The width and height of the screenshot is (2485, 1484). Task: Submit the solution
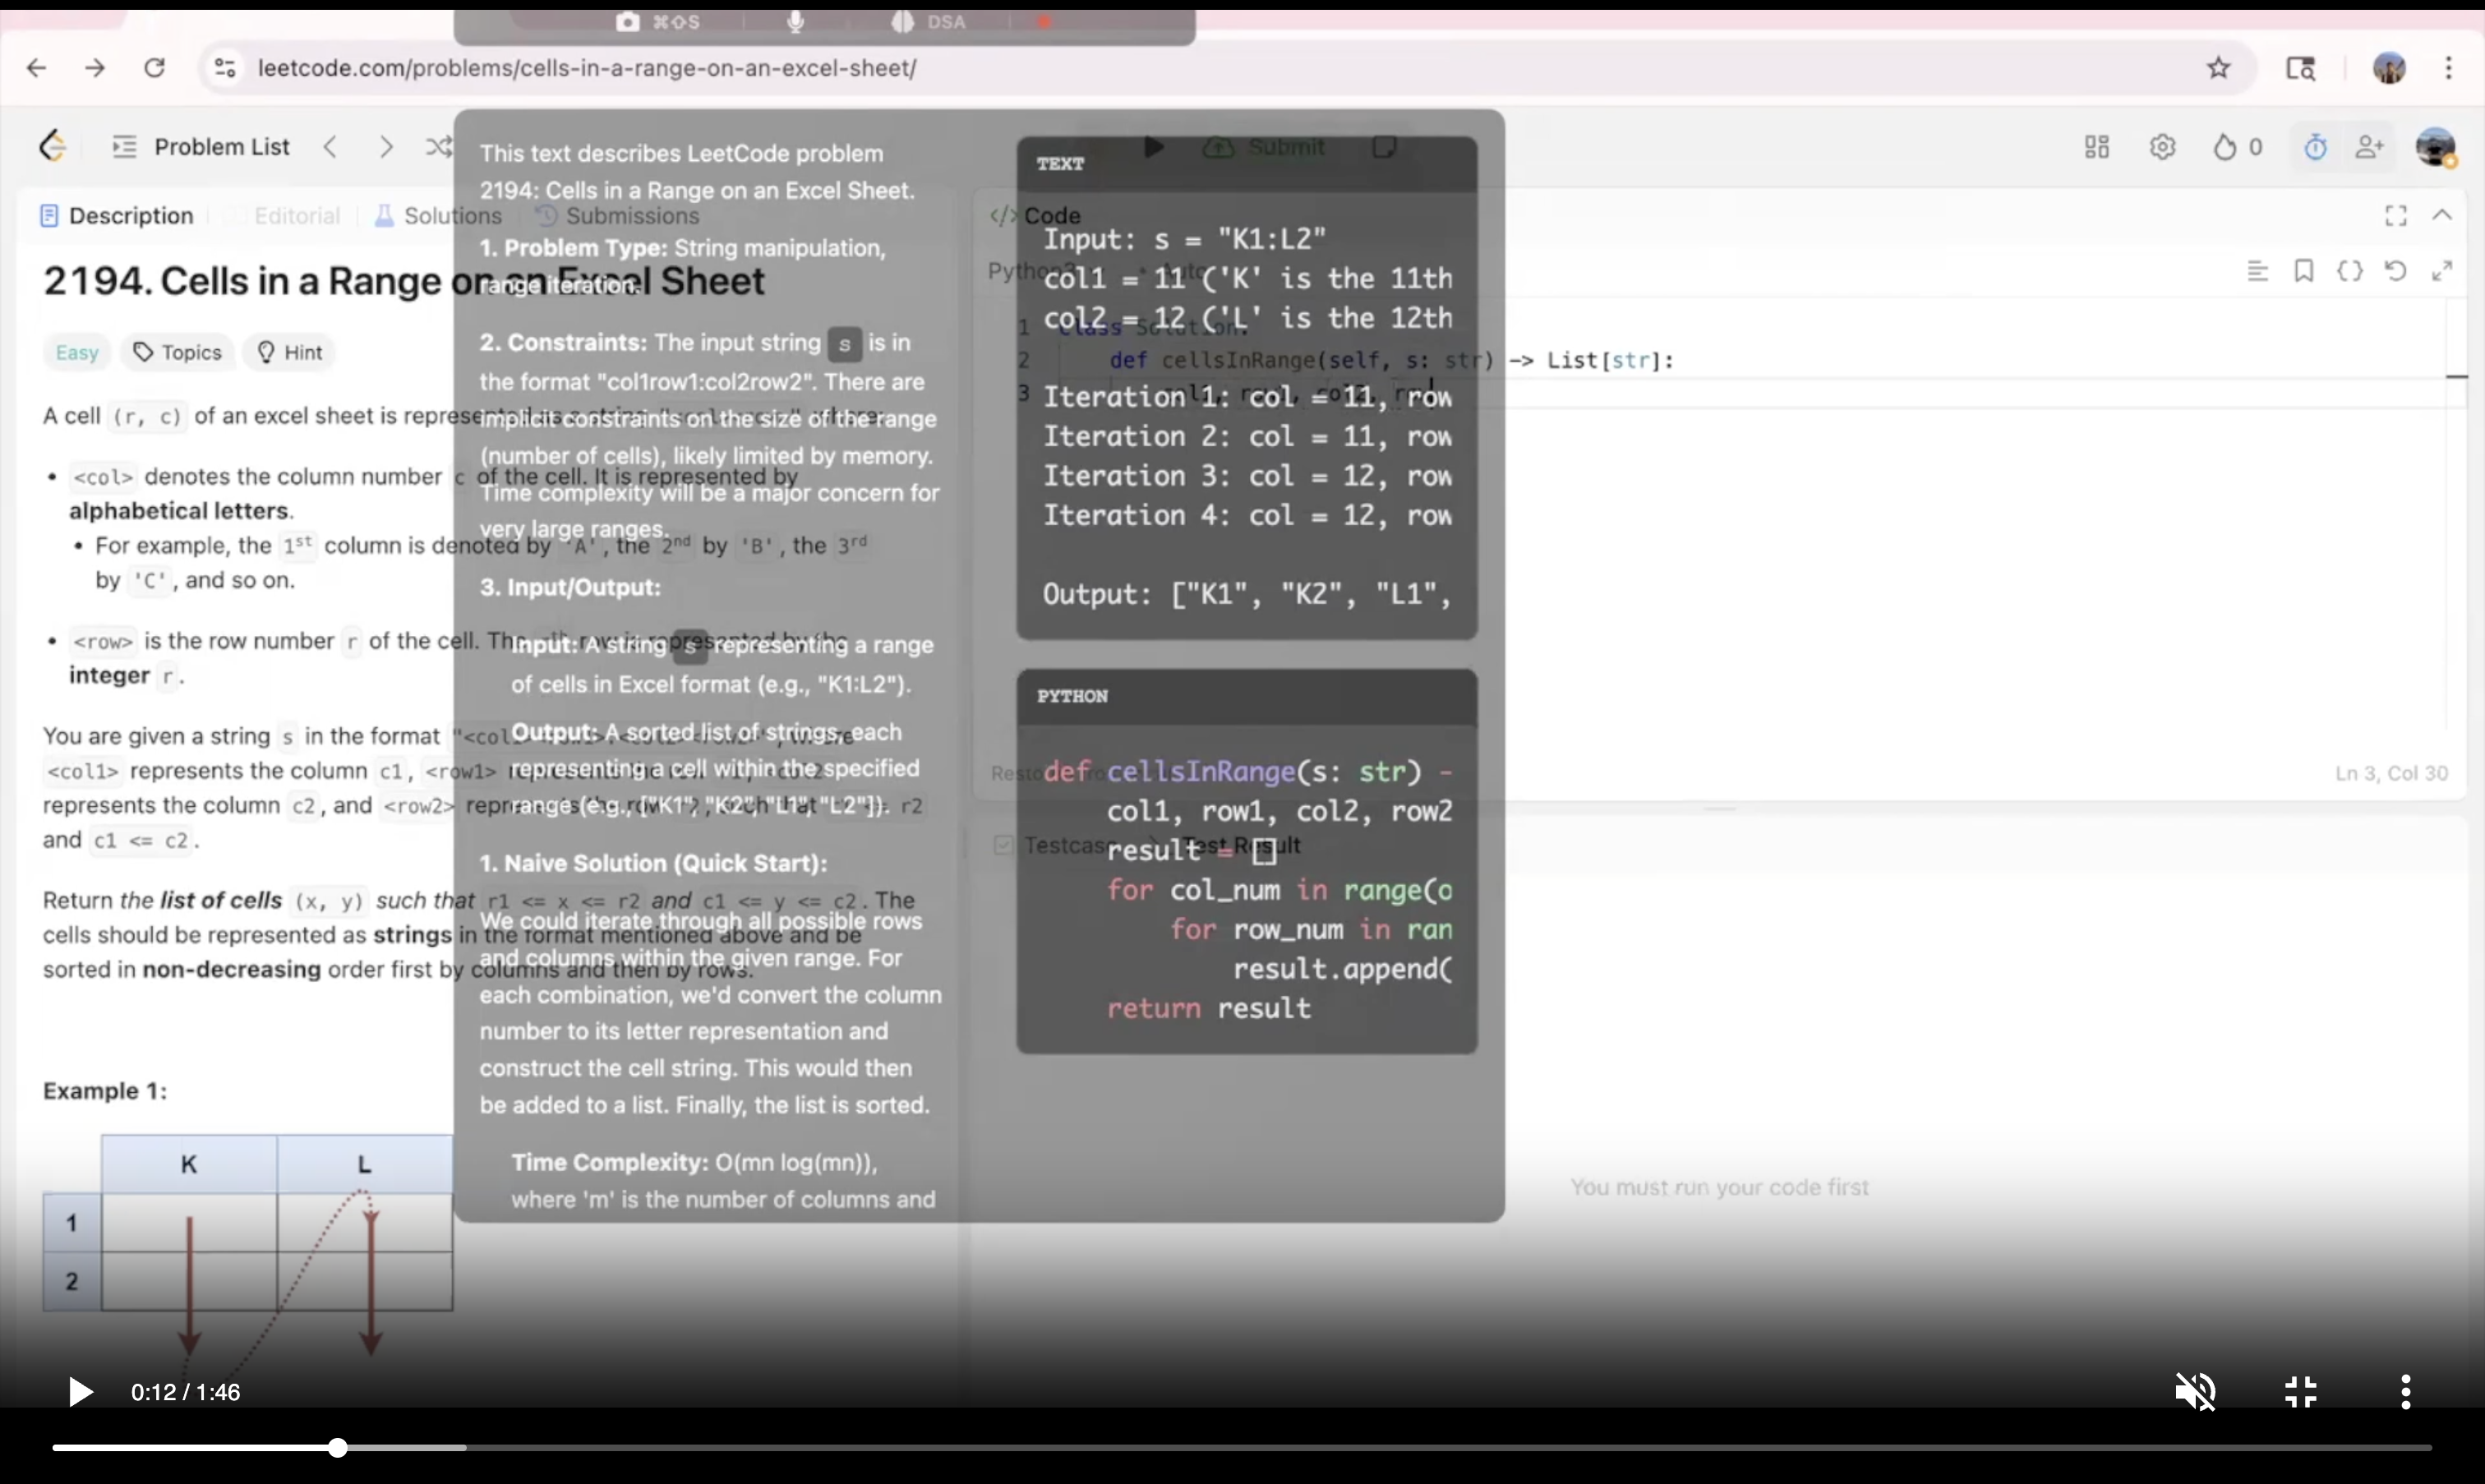(1264, 147)
